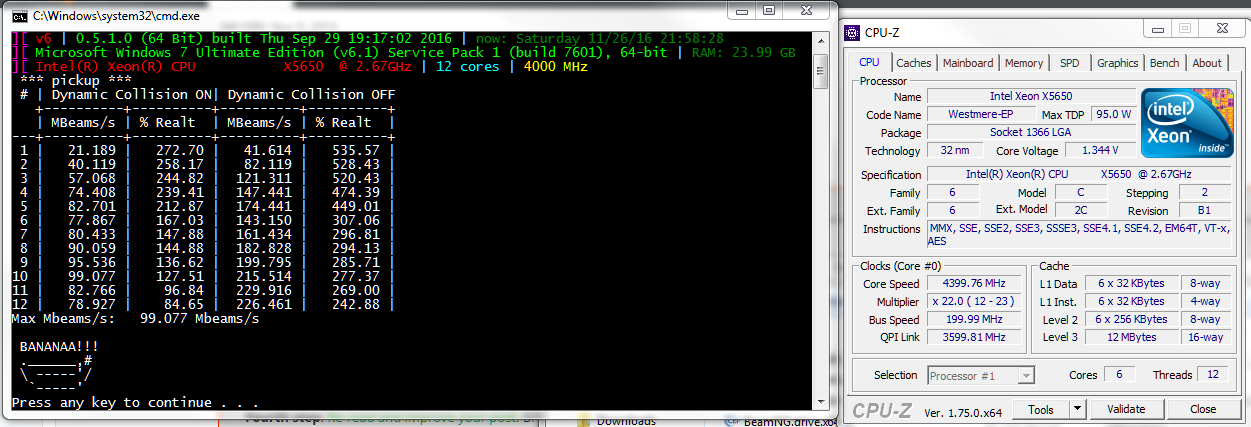Click the Threads count field showing 12
The height and width of the screenshot is (427, 1251).
(1213, 375)
